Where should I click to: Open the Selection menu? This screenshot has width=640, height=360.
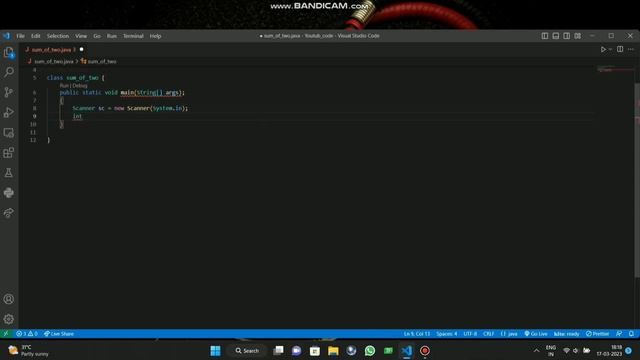pyautogui.click(x=58, y=36)
